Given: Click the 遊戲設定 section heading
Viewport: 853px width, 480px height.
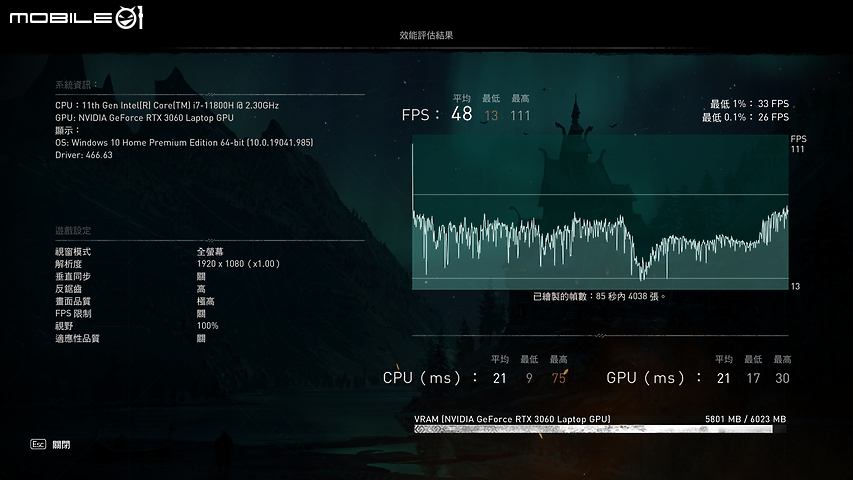Looking at the screenshot, I should pos(73,231).
